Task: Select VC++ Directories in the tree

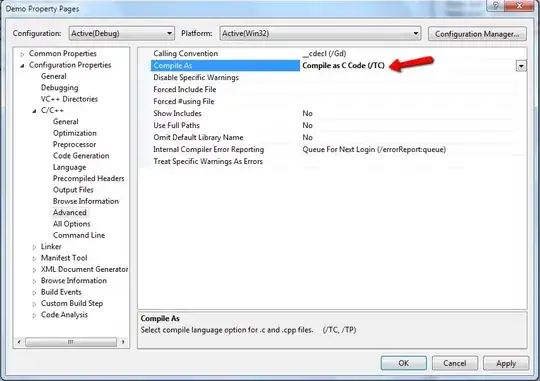Action: click(x=69, y=99)
